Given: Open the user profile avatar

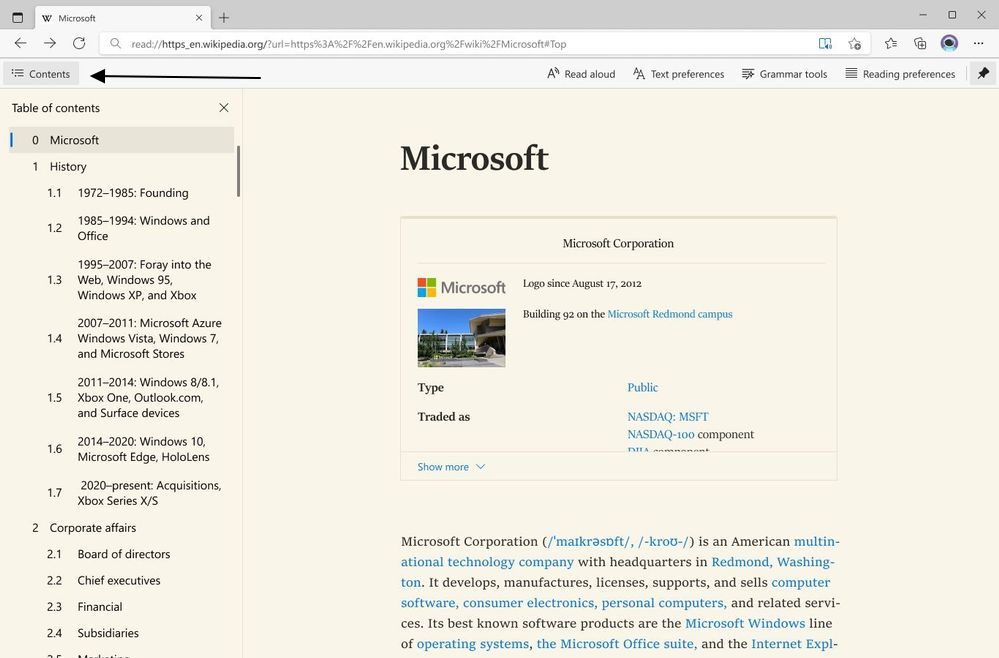Looking at the screenshot, I should pos(949,43).
